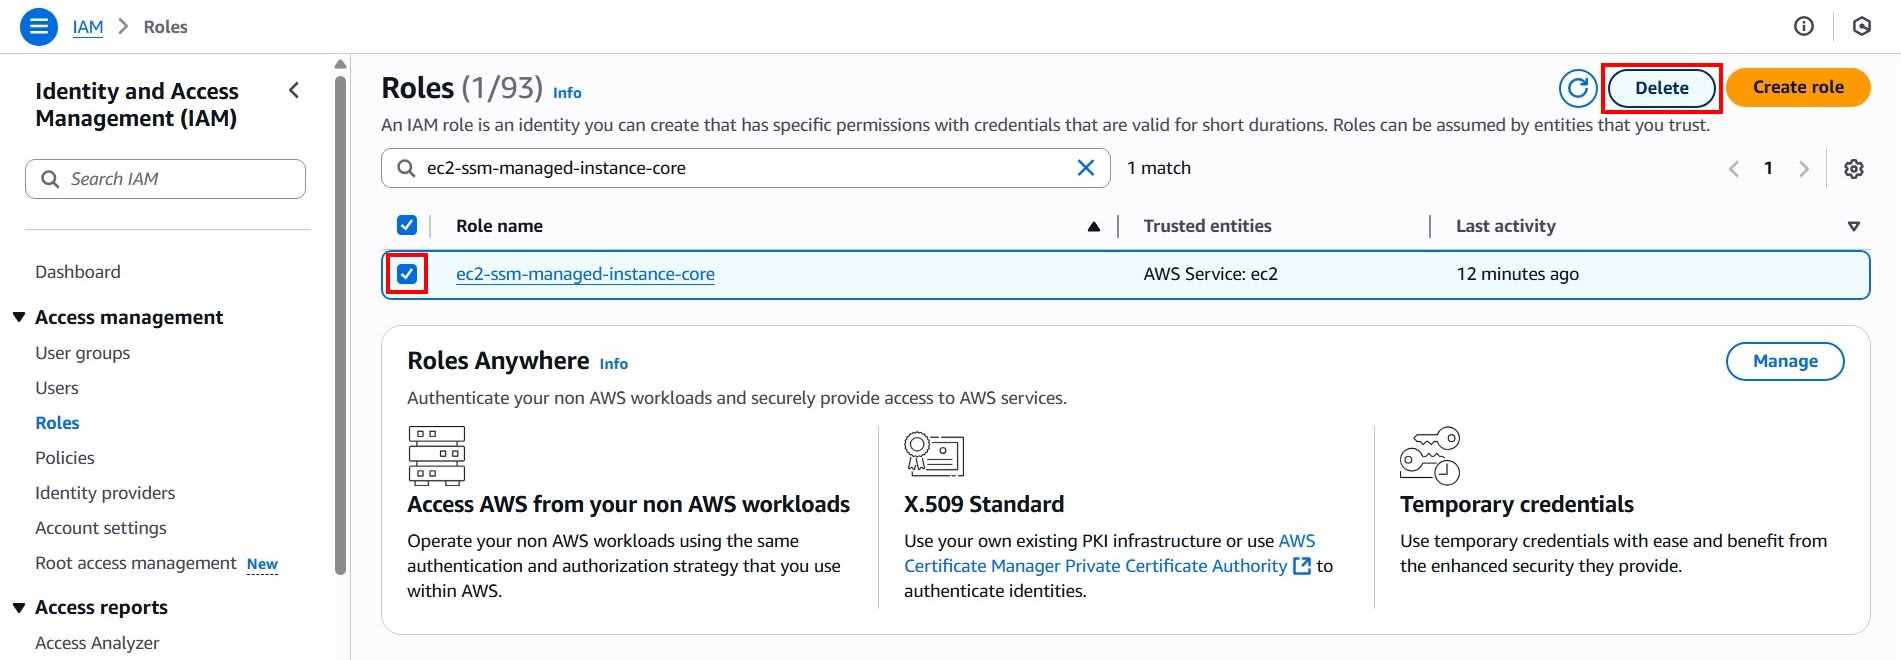The width and height of the screenshot is (1901, 660).
Task: Click the server rack icon
Action: pos(437,455)
